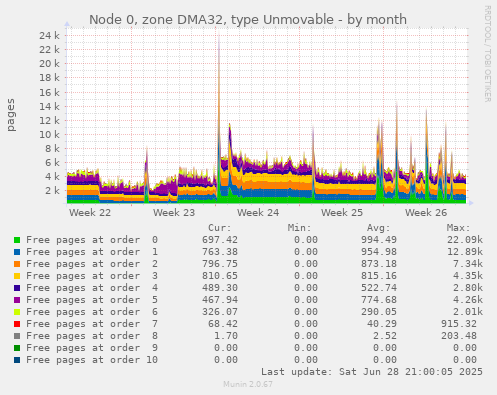
Task: Click the current value 489.30
Action: coord(220,288)
